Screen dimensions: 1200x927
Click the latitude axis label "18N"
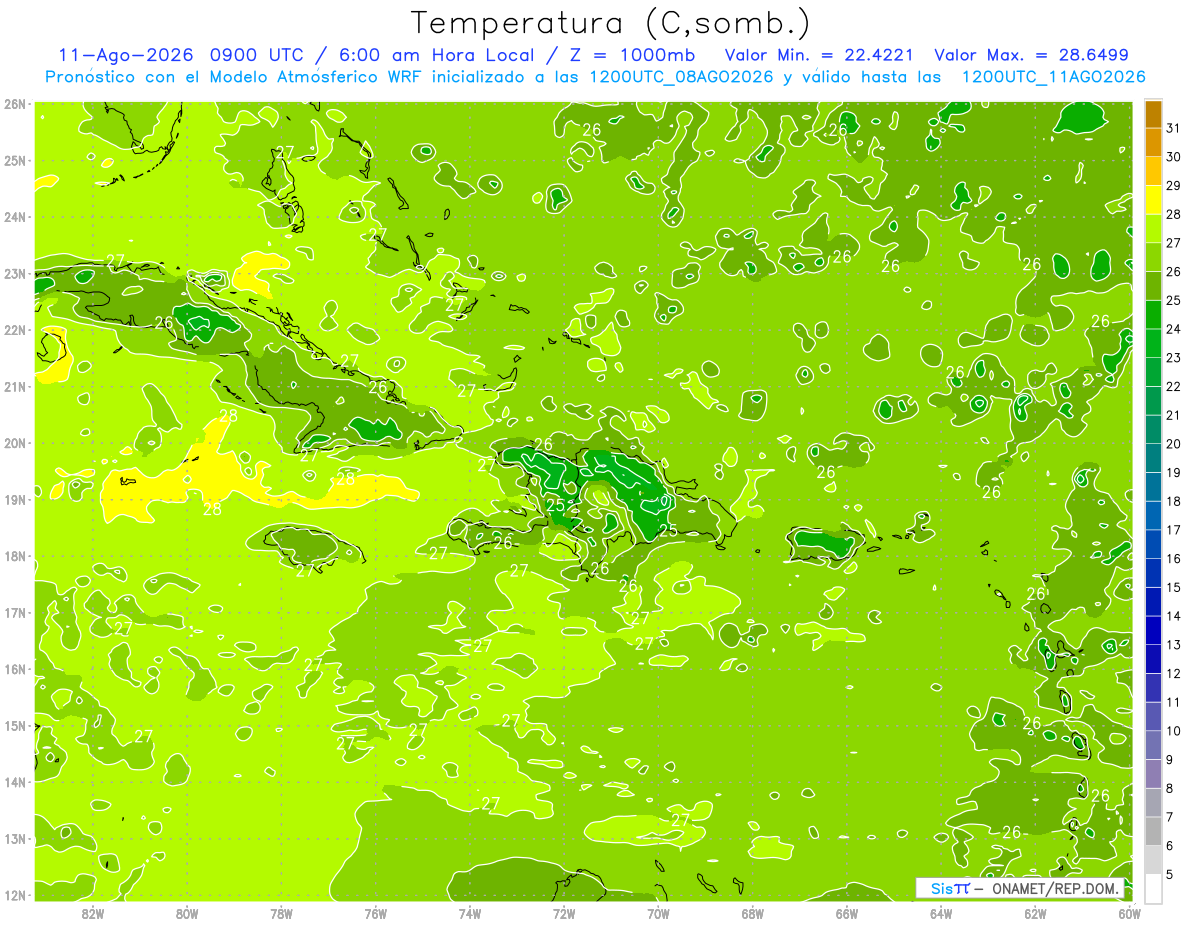[15, 556]
